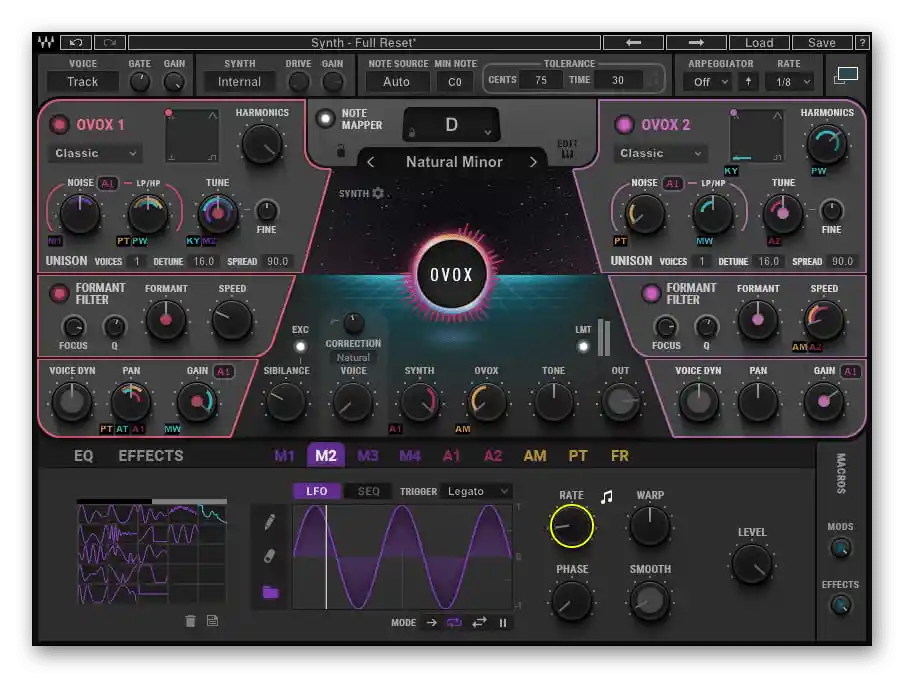Open the Edit keyboard icon for scale
The height and width of the screenshot is (678, 904).
coord(567,149)
